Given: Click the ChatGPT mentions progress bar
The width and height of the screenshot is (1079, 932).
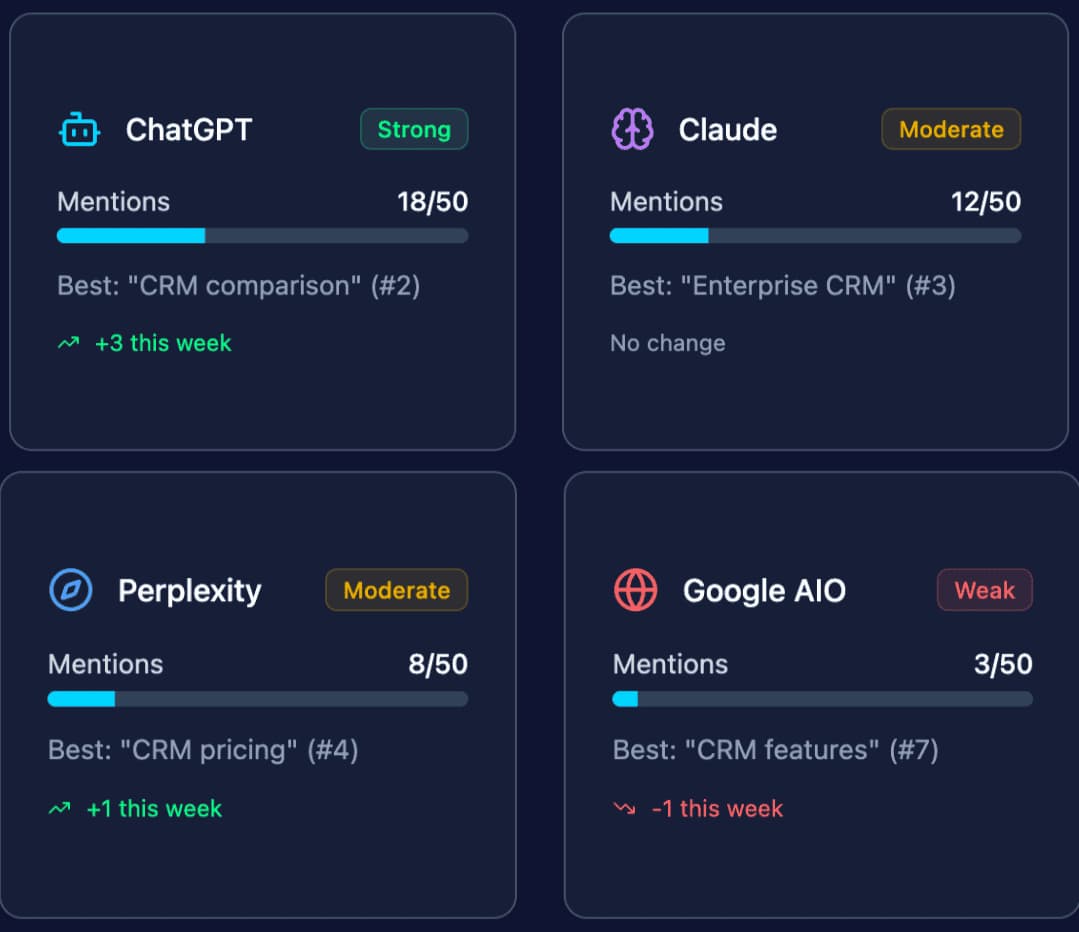Looking at the screenshot, I should tap(262, 236).
